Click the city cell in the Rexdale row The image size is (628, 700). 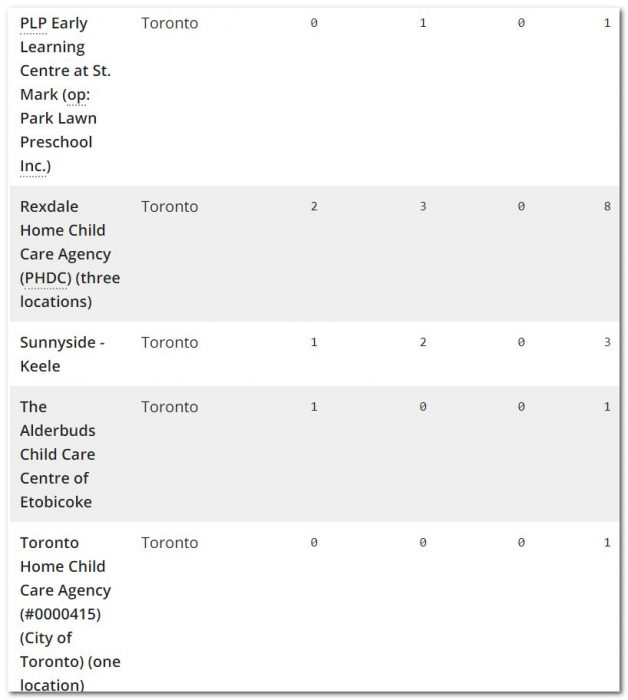169,207
